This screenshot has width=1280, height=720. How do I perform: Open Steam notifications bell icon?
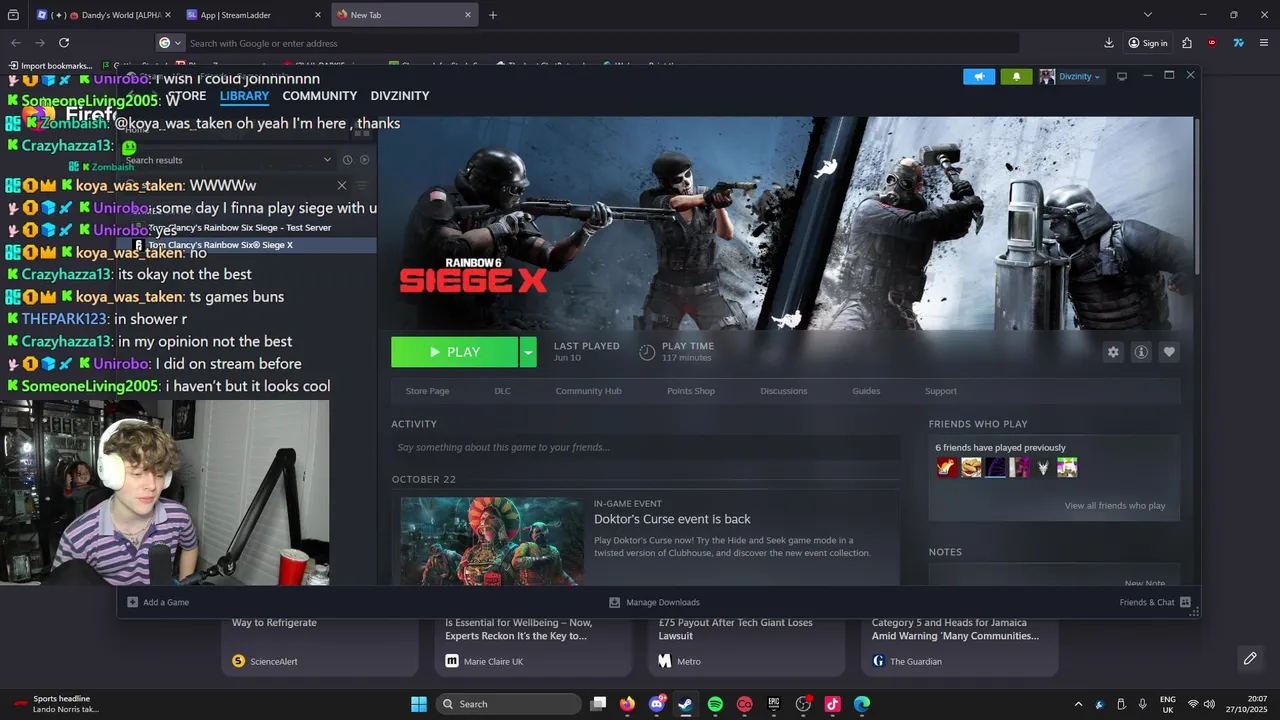(1016, 77)
